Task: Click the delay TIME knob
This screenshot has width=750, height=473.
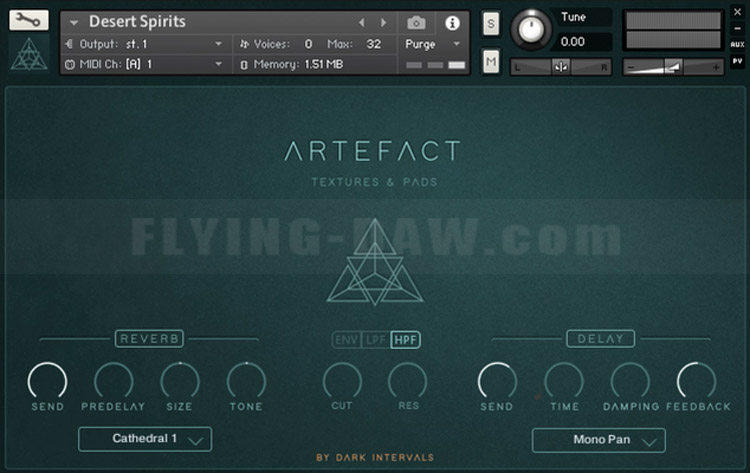Action: pos(564,381)
